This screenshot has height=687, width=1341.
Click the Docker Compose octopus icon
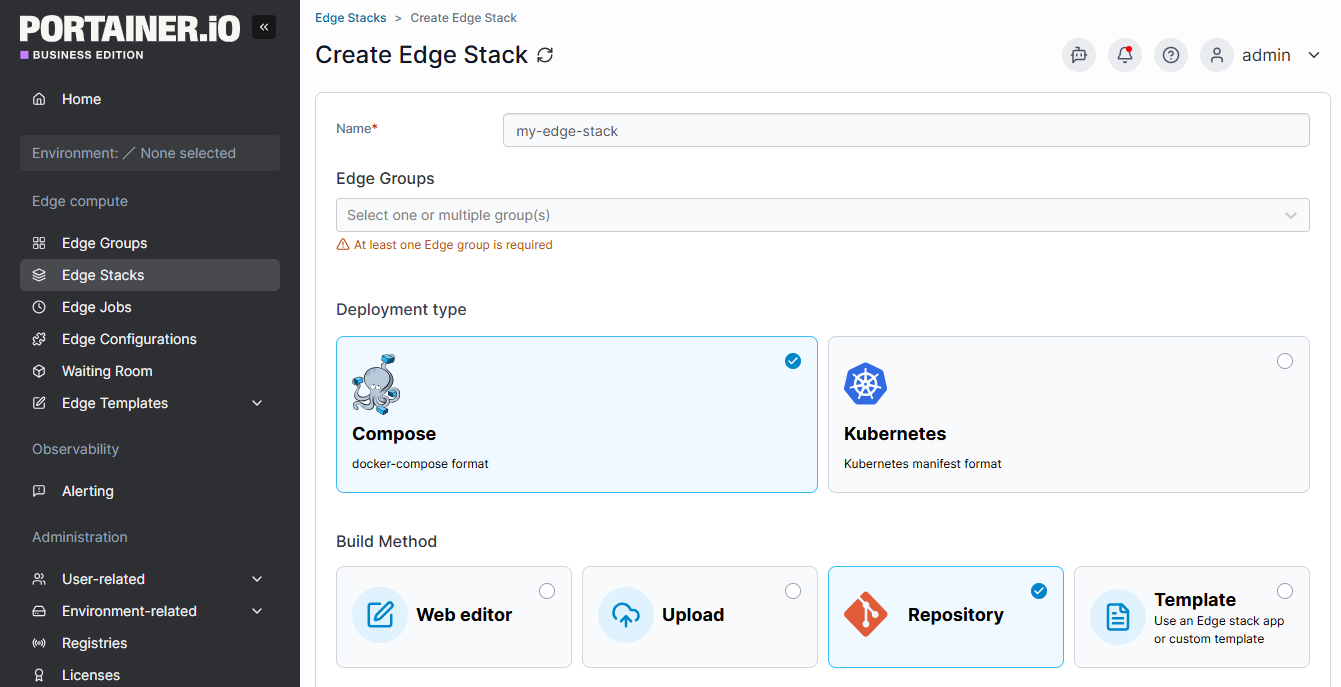[376, 383]
